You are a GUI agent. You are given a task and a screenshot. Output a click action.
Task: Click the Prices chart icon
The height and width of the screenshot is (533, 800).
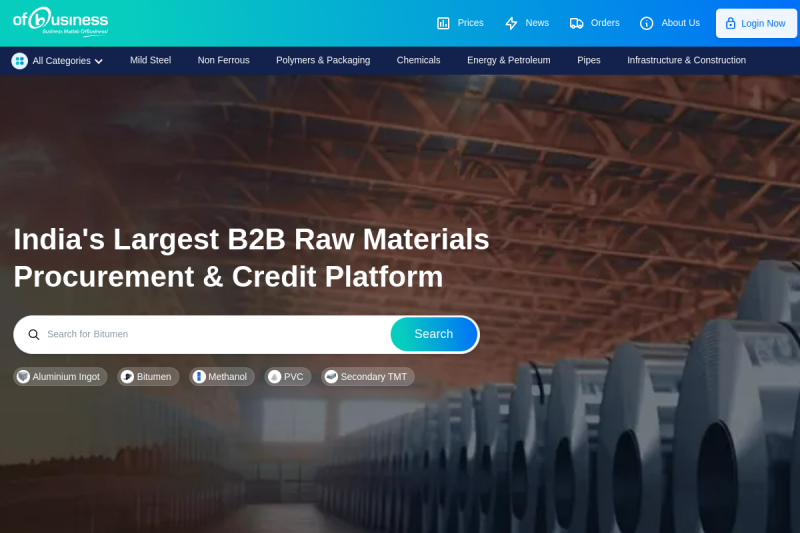click(x=443, y=23)
